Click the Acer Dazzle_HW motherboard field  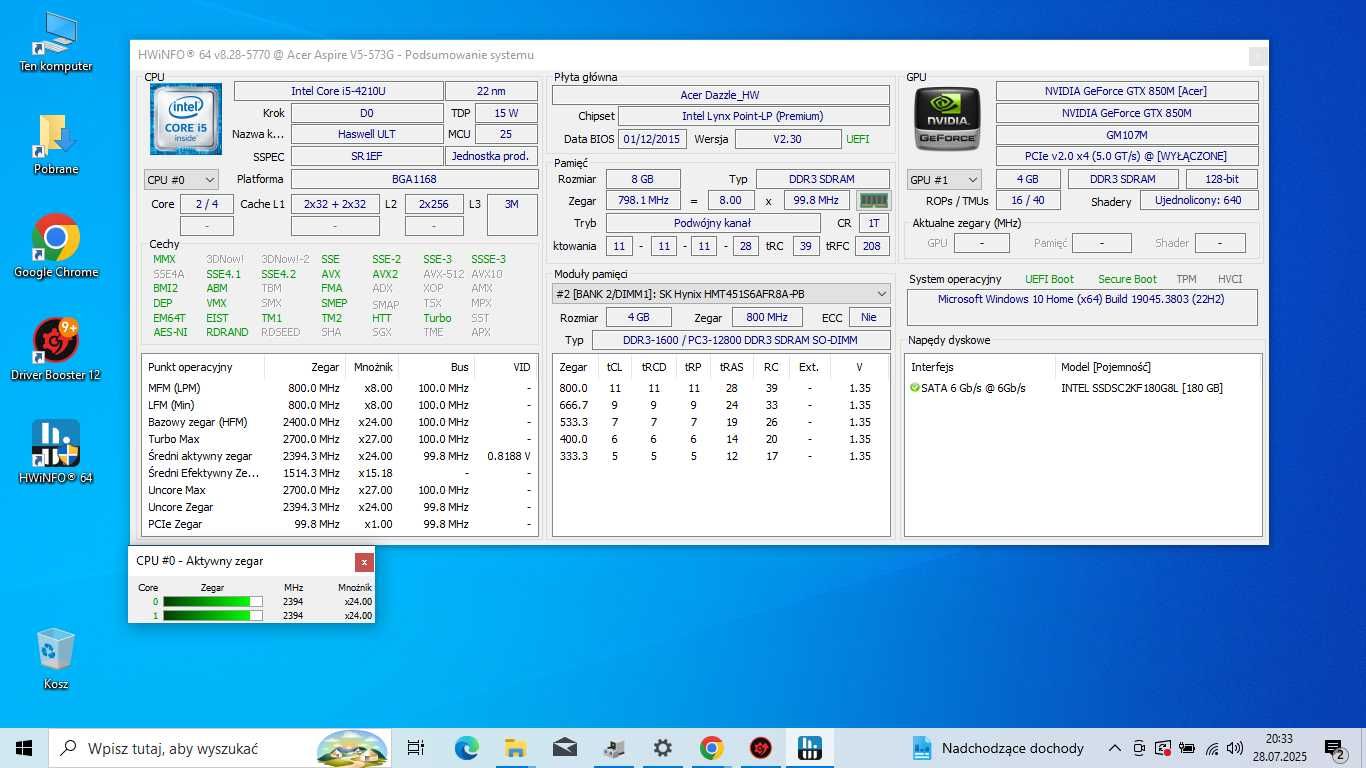click(x=720, y=95)
